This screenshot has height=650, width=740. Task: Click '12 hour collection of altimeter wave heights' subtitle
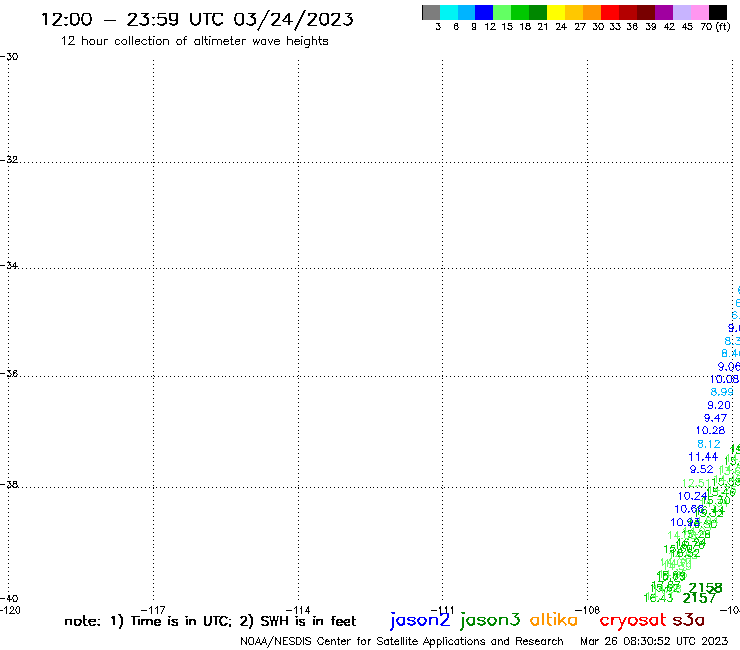[x=194, y=41]
